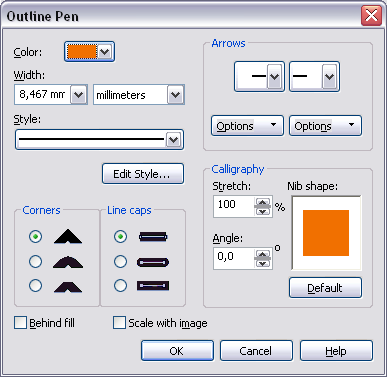Select the bevel corner icon
387x377 pixels.
[68, 287]
